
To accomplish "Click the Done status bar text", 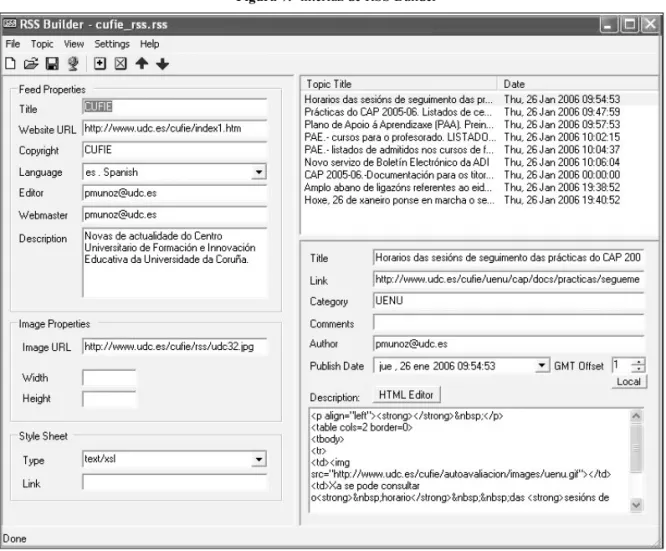I will (14, 539).
